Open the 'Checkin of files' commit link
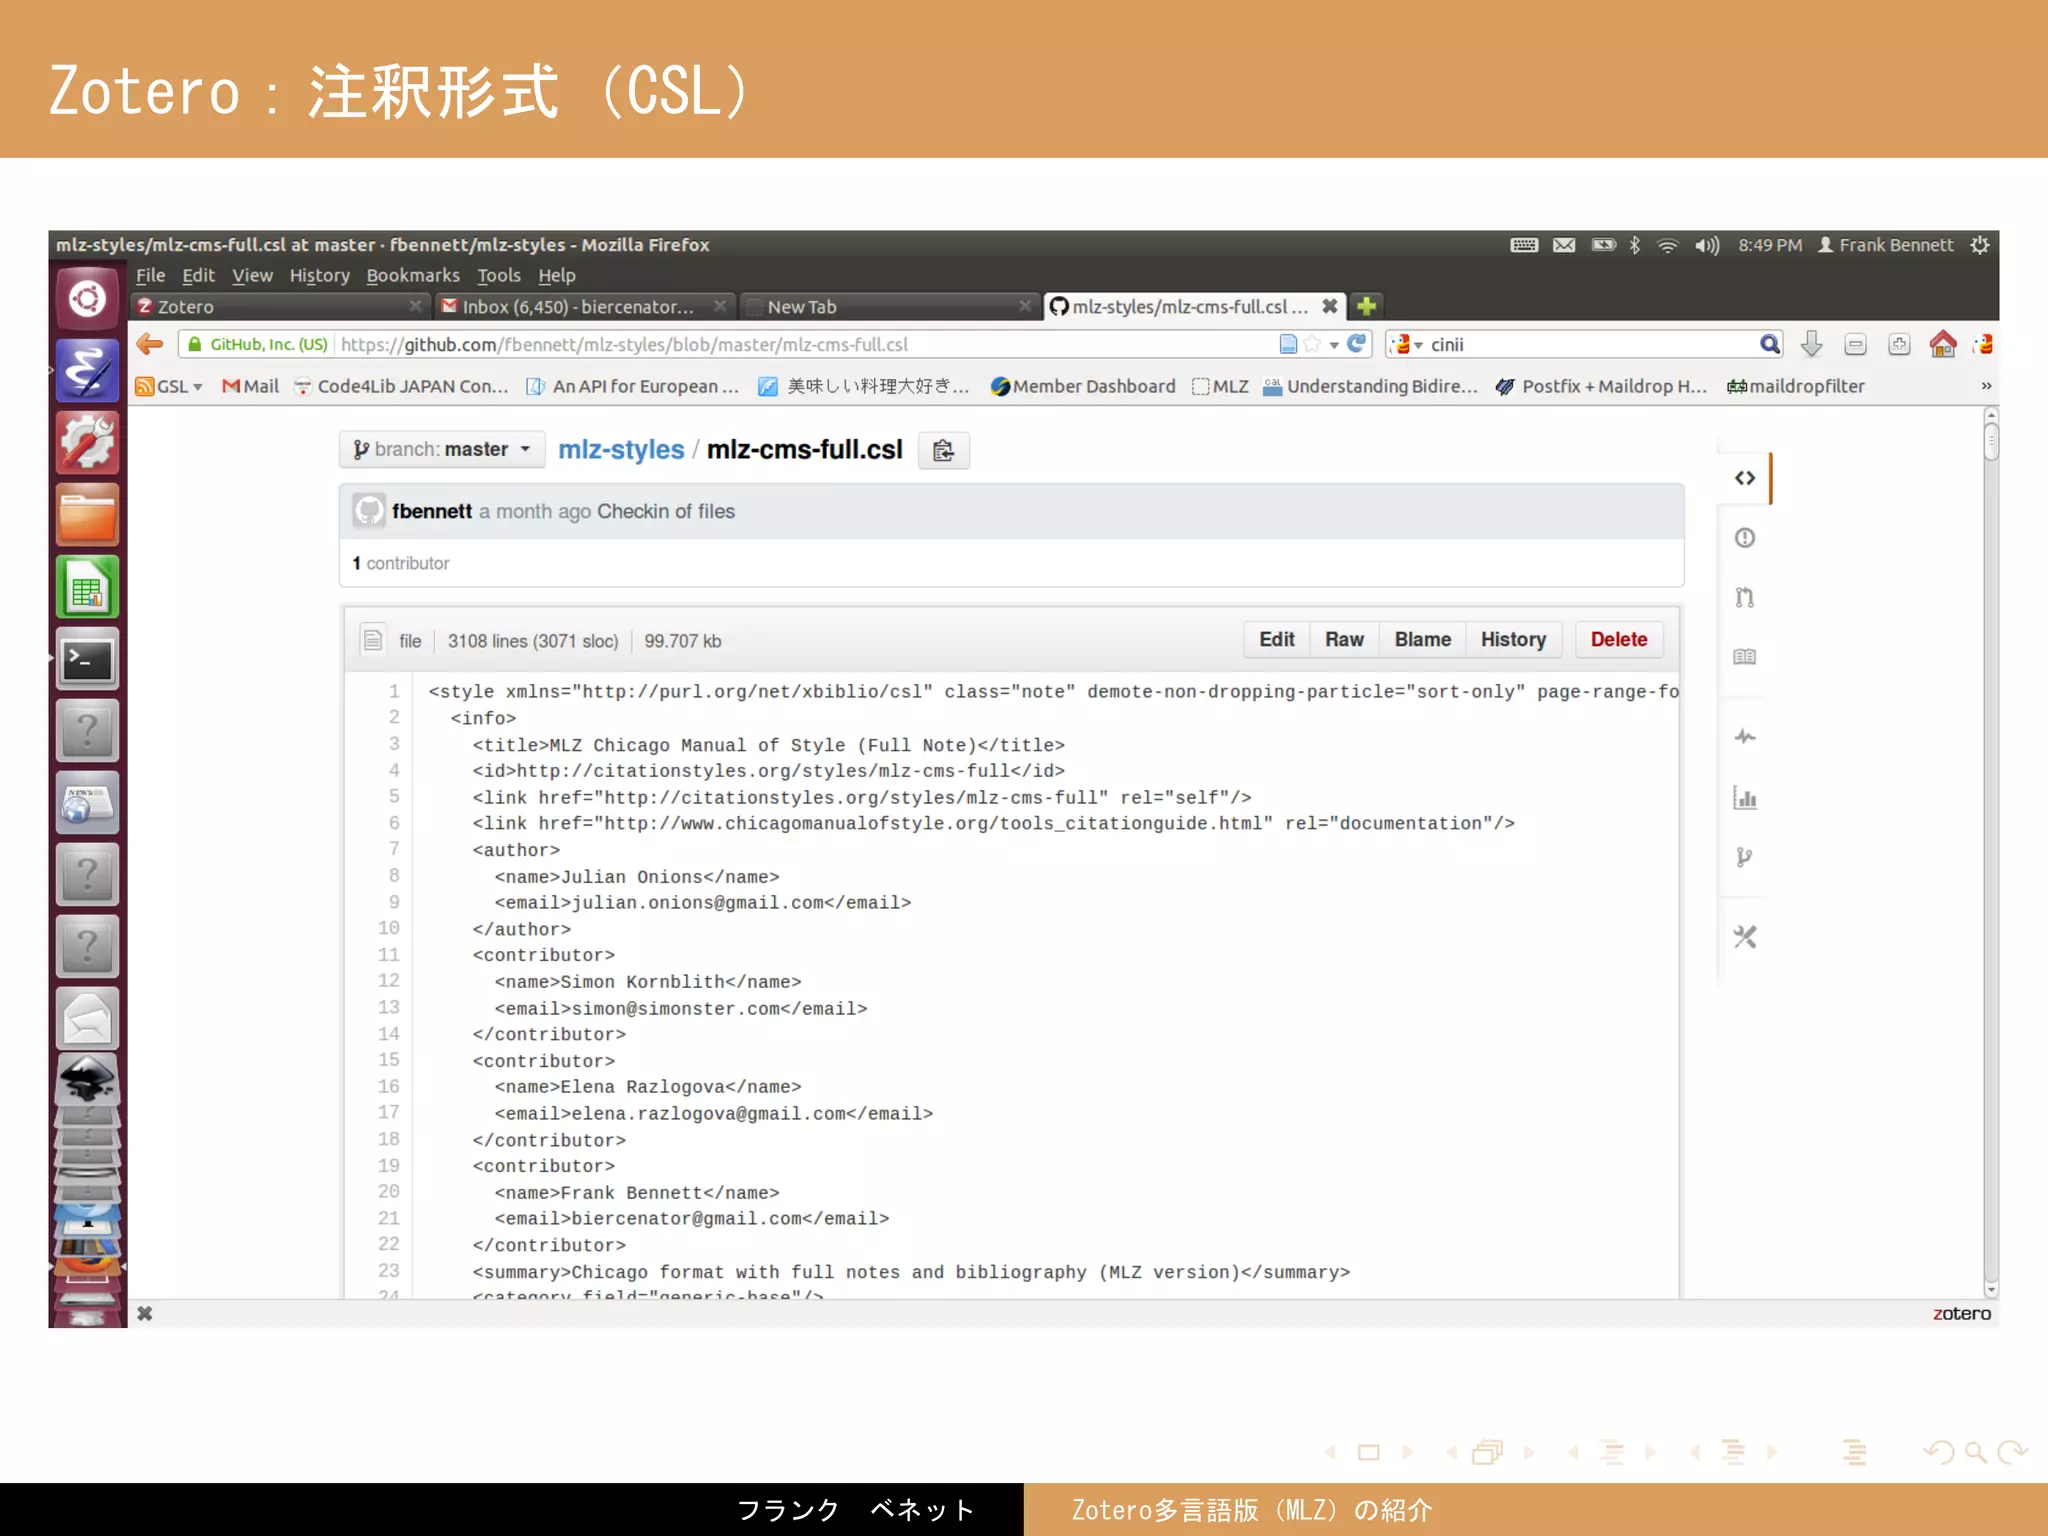 pyautogui.click(x=665, y=511)
